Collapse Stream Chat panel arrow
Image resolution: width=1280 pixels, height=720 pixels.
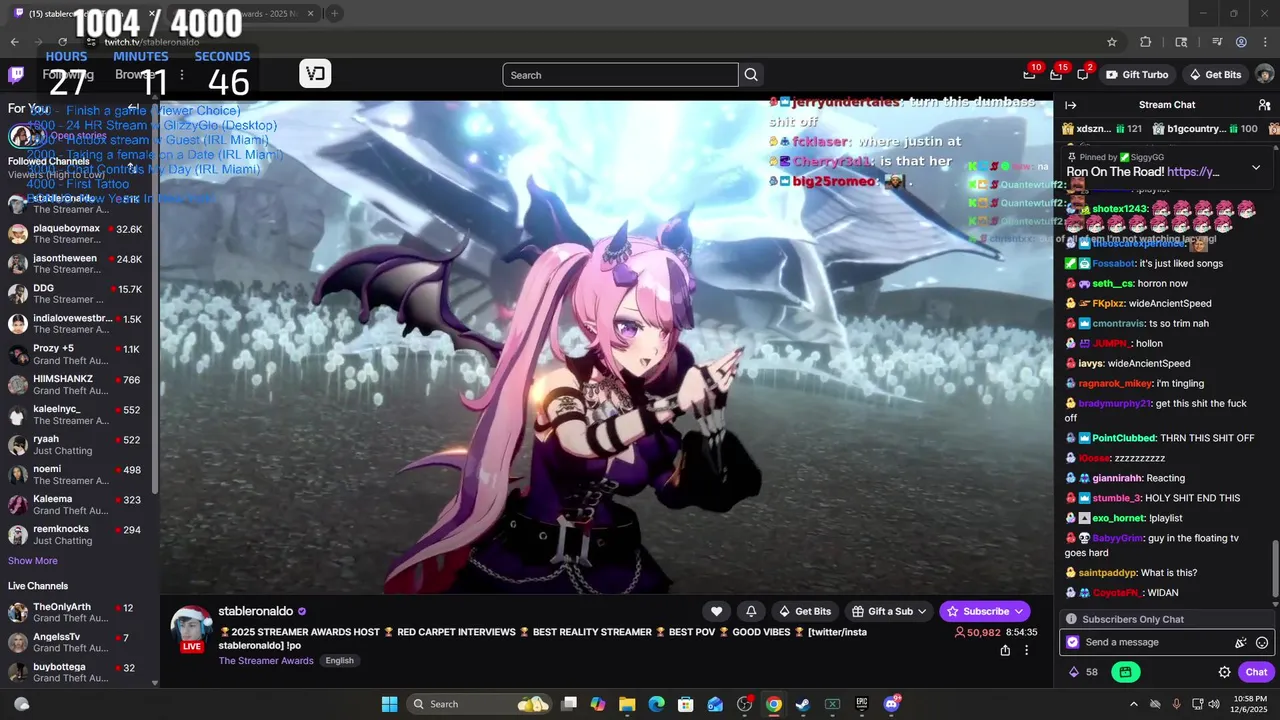pos(1070,105)
